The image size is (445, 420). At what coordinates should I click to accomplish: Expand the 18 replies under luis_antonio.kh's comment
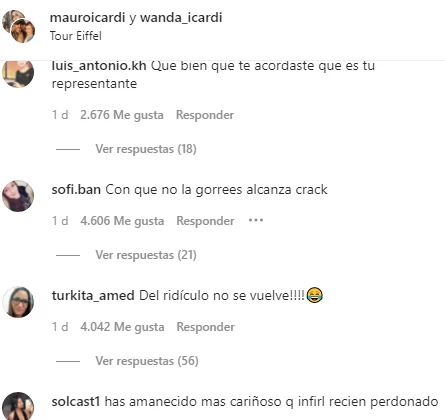pyautogui.click(x=146, y=149)
